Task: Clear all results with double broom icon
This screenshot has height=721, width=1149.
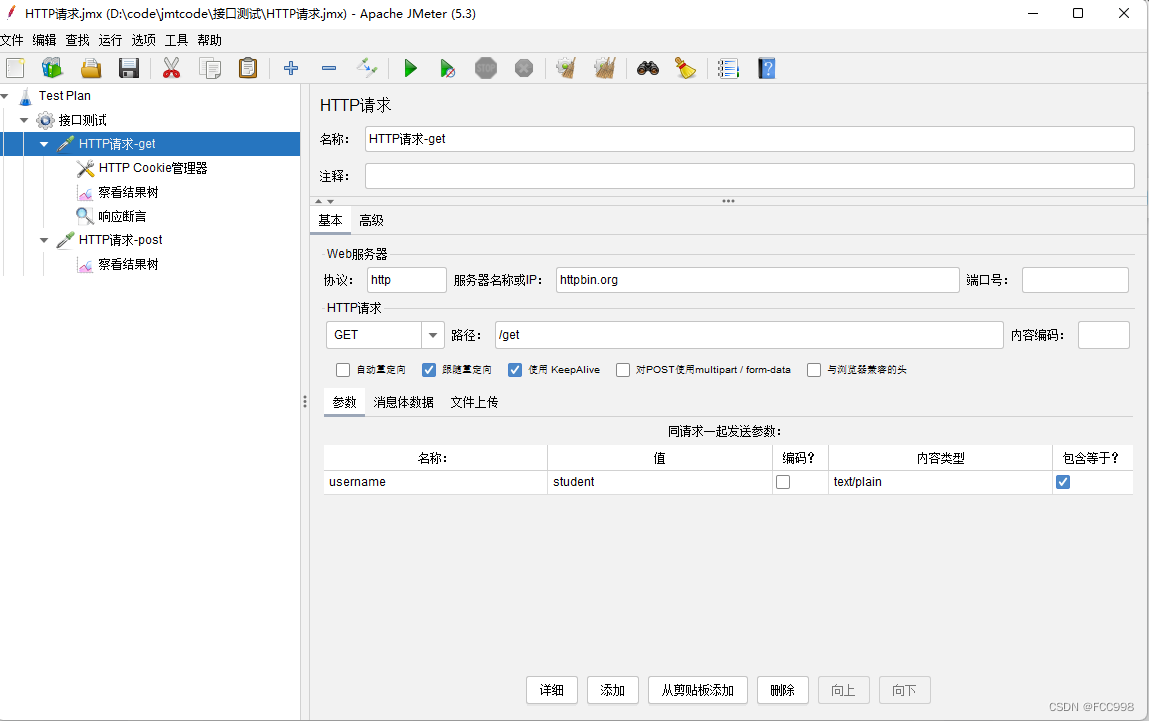Action: click(x=605, y=68)
